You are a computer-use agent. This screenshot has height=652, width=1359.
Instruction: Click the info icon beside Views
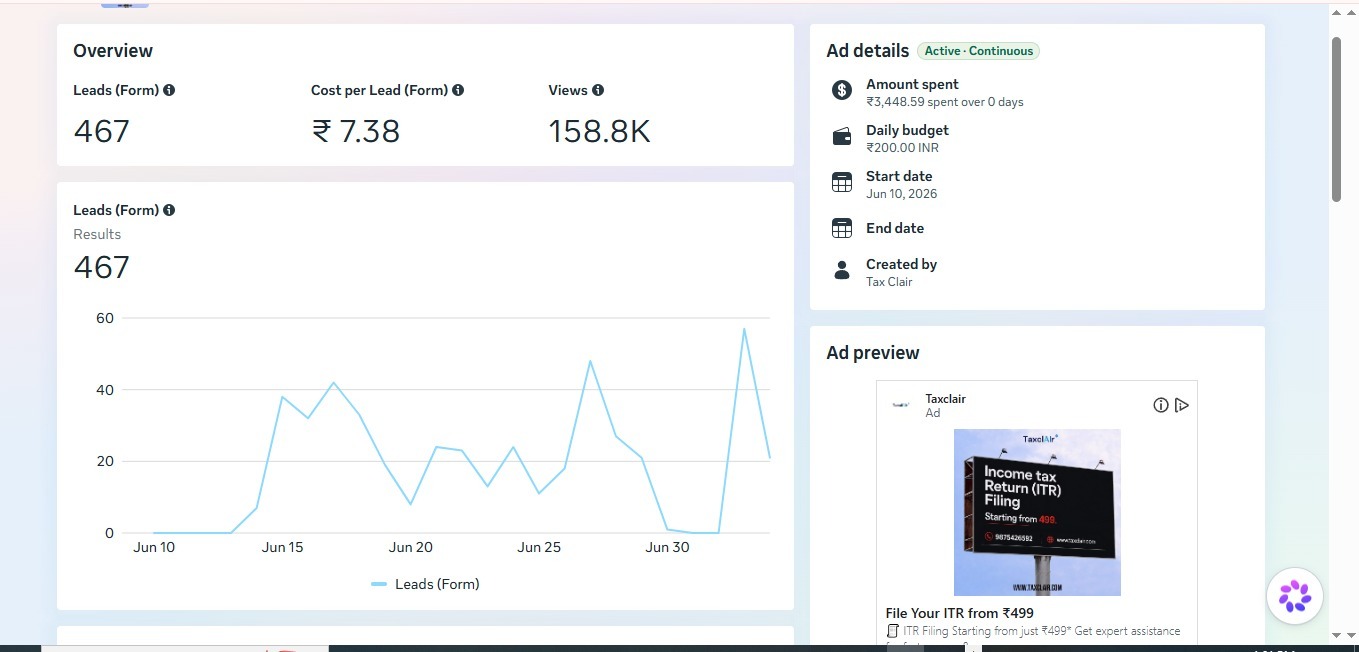click(598, 90)
